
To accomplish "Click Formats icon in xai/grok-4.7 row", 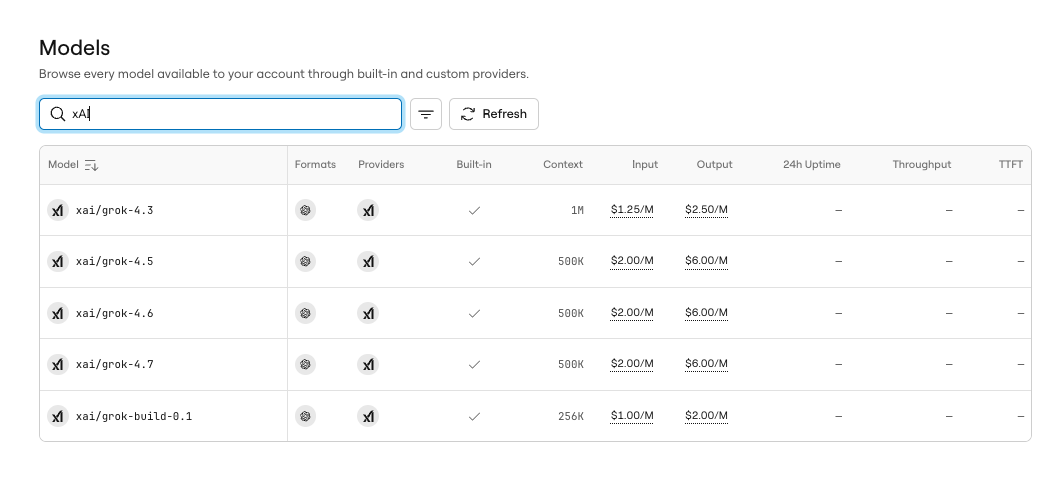I will [x=305, y=365].
